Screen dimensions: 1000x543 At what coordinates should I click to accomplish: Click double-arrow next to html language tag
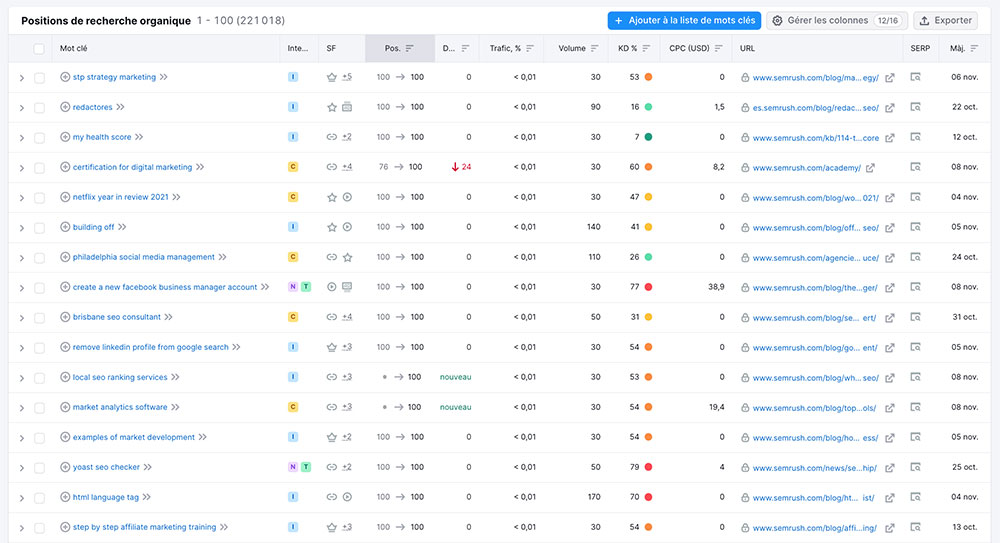(x=147, y=497)
